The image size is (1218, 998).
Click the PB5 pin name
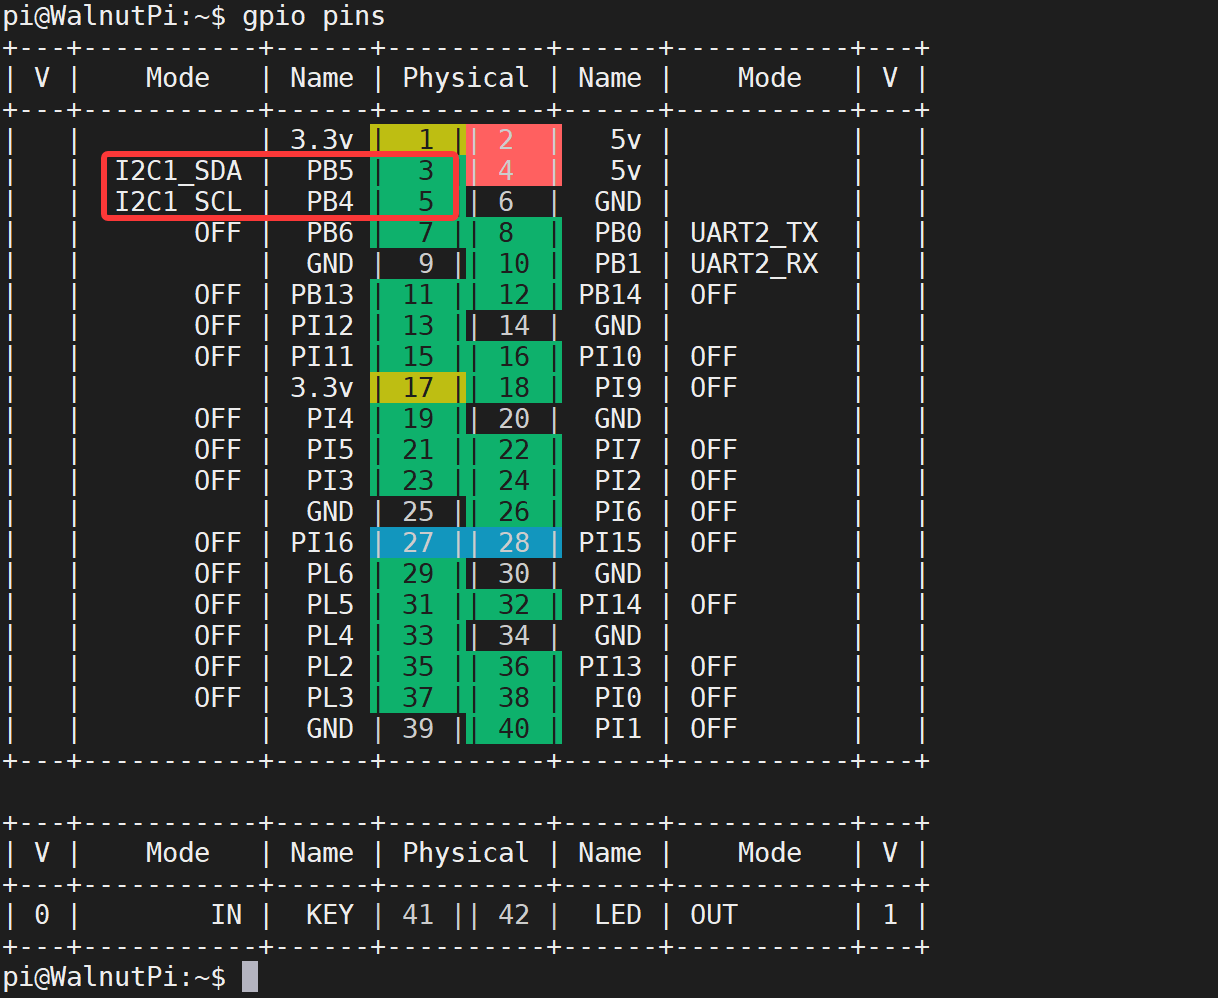coord(330,171)
